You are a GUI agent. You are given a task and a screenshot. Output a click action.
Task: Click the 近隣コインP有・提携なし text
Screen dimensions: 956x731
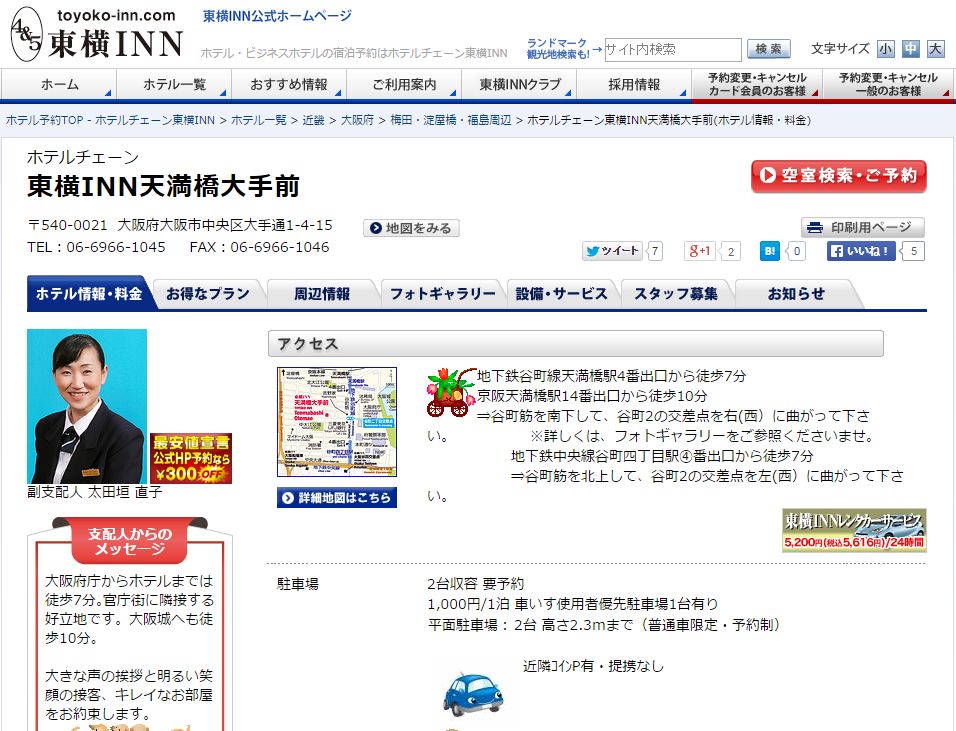click(x=593, y=666)
